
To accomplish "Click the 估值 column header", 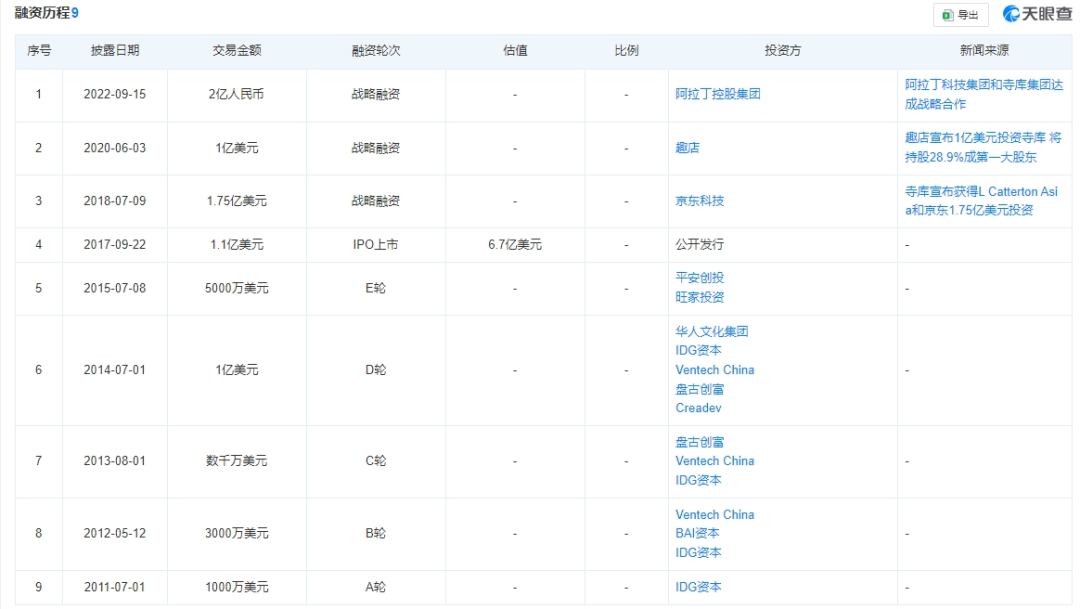I will coord(515,50).
